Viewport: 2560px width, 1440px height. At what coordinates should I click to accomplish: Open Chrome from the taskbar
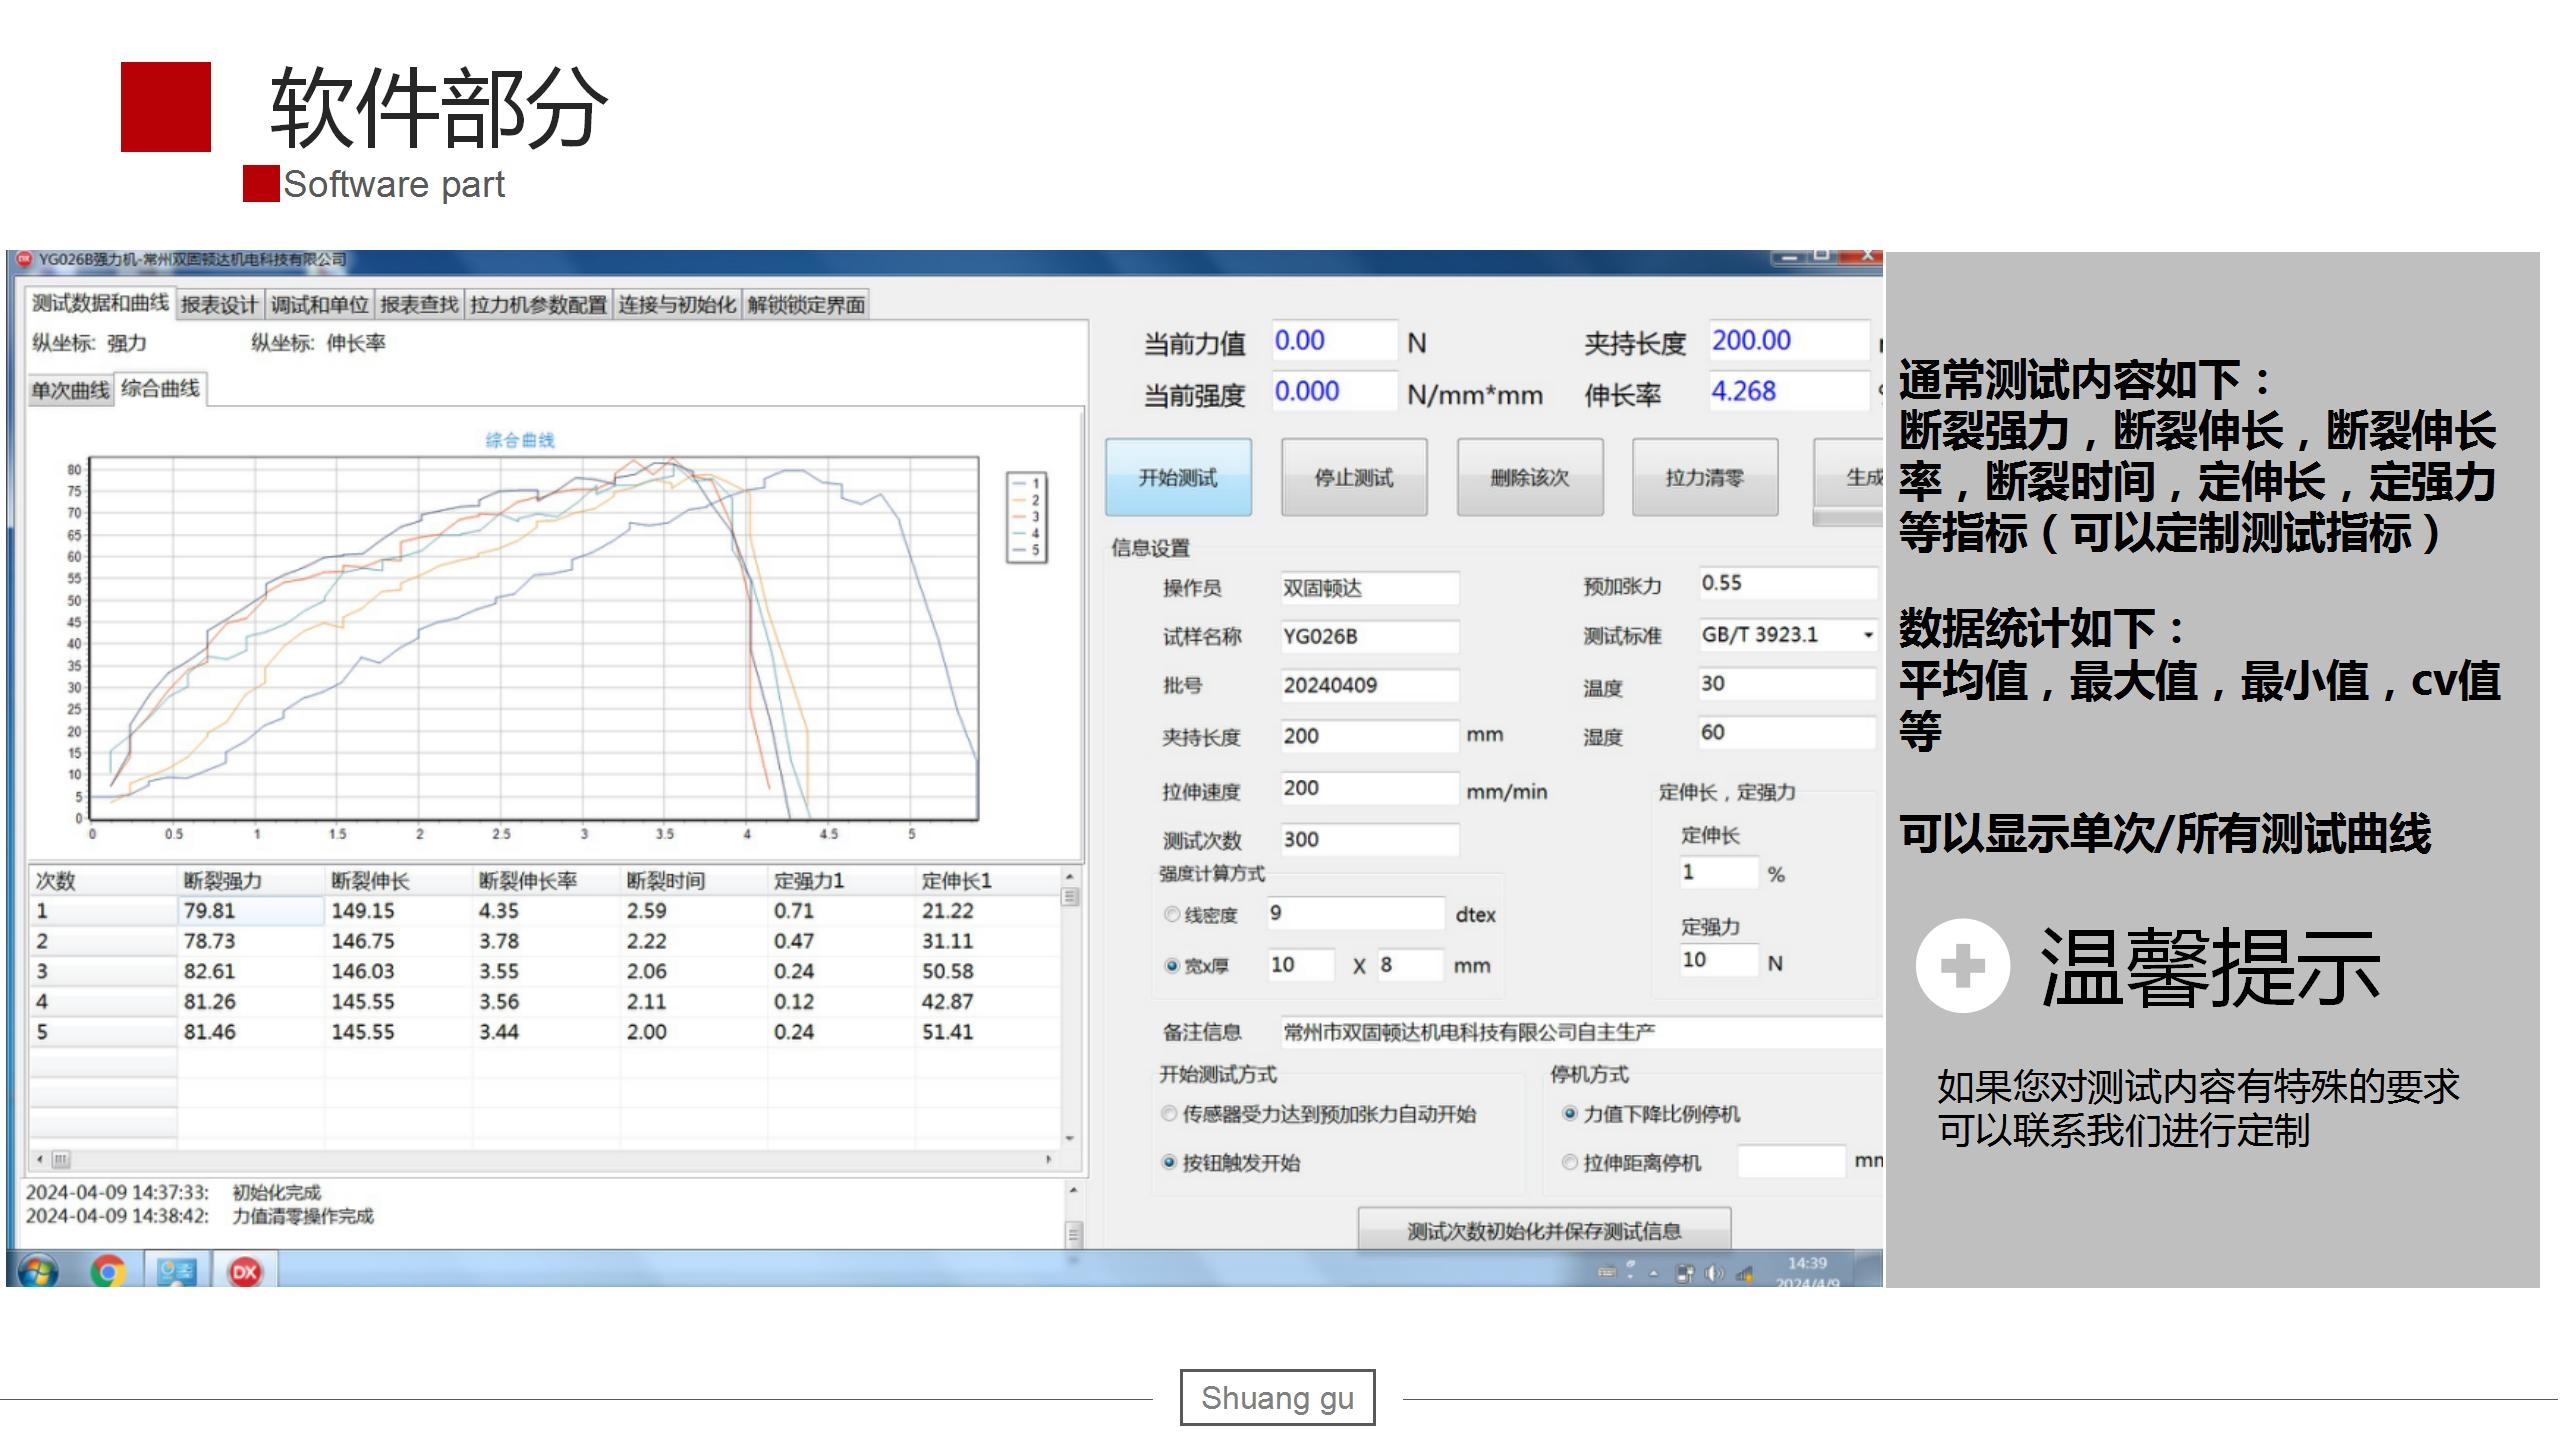point(108,1271)
